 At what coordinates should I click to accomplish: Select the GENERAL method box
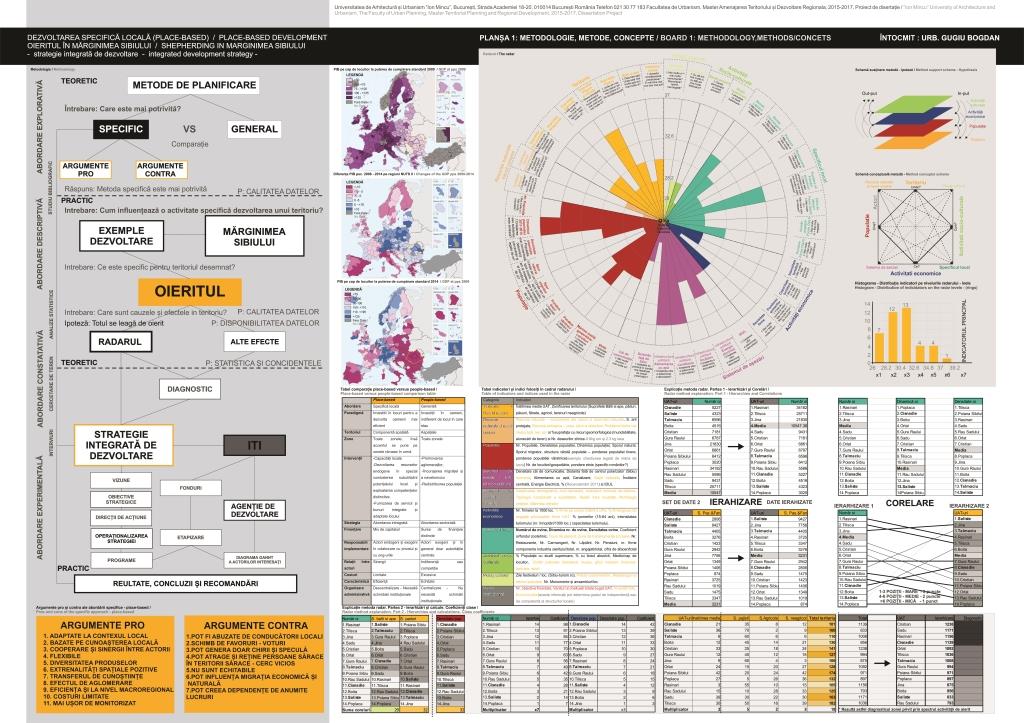pyautogui.click(x=254, y=129)
